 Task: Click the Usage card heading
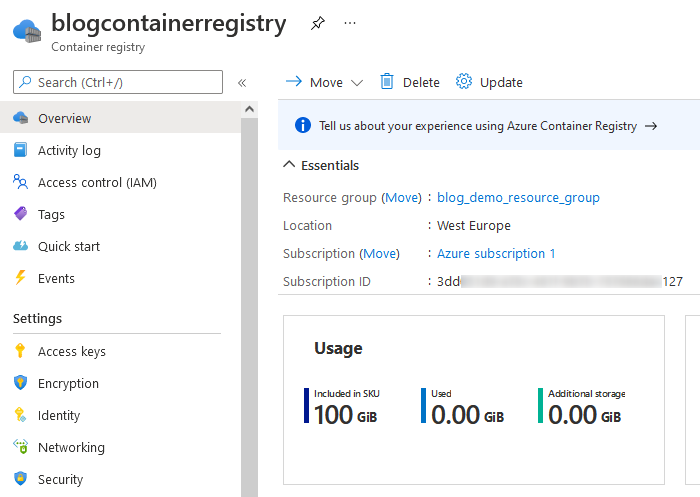coord(338,348)
